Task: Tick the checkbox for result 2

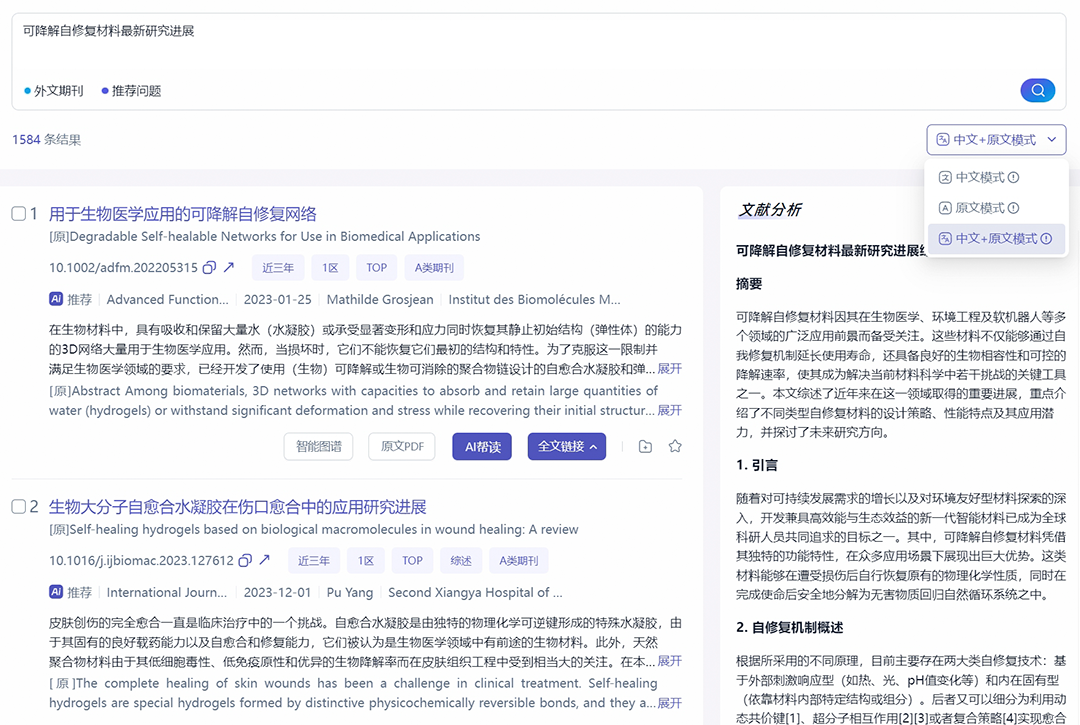Action: tap(19, 507)
